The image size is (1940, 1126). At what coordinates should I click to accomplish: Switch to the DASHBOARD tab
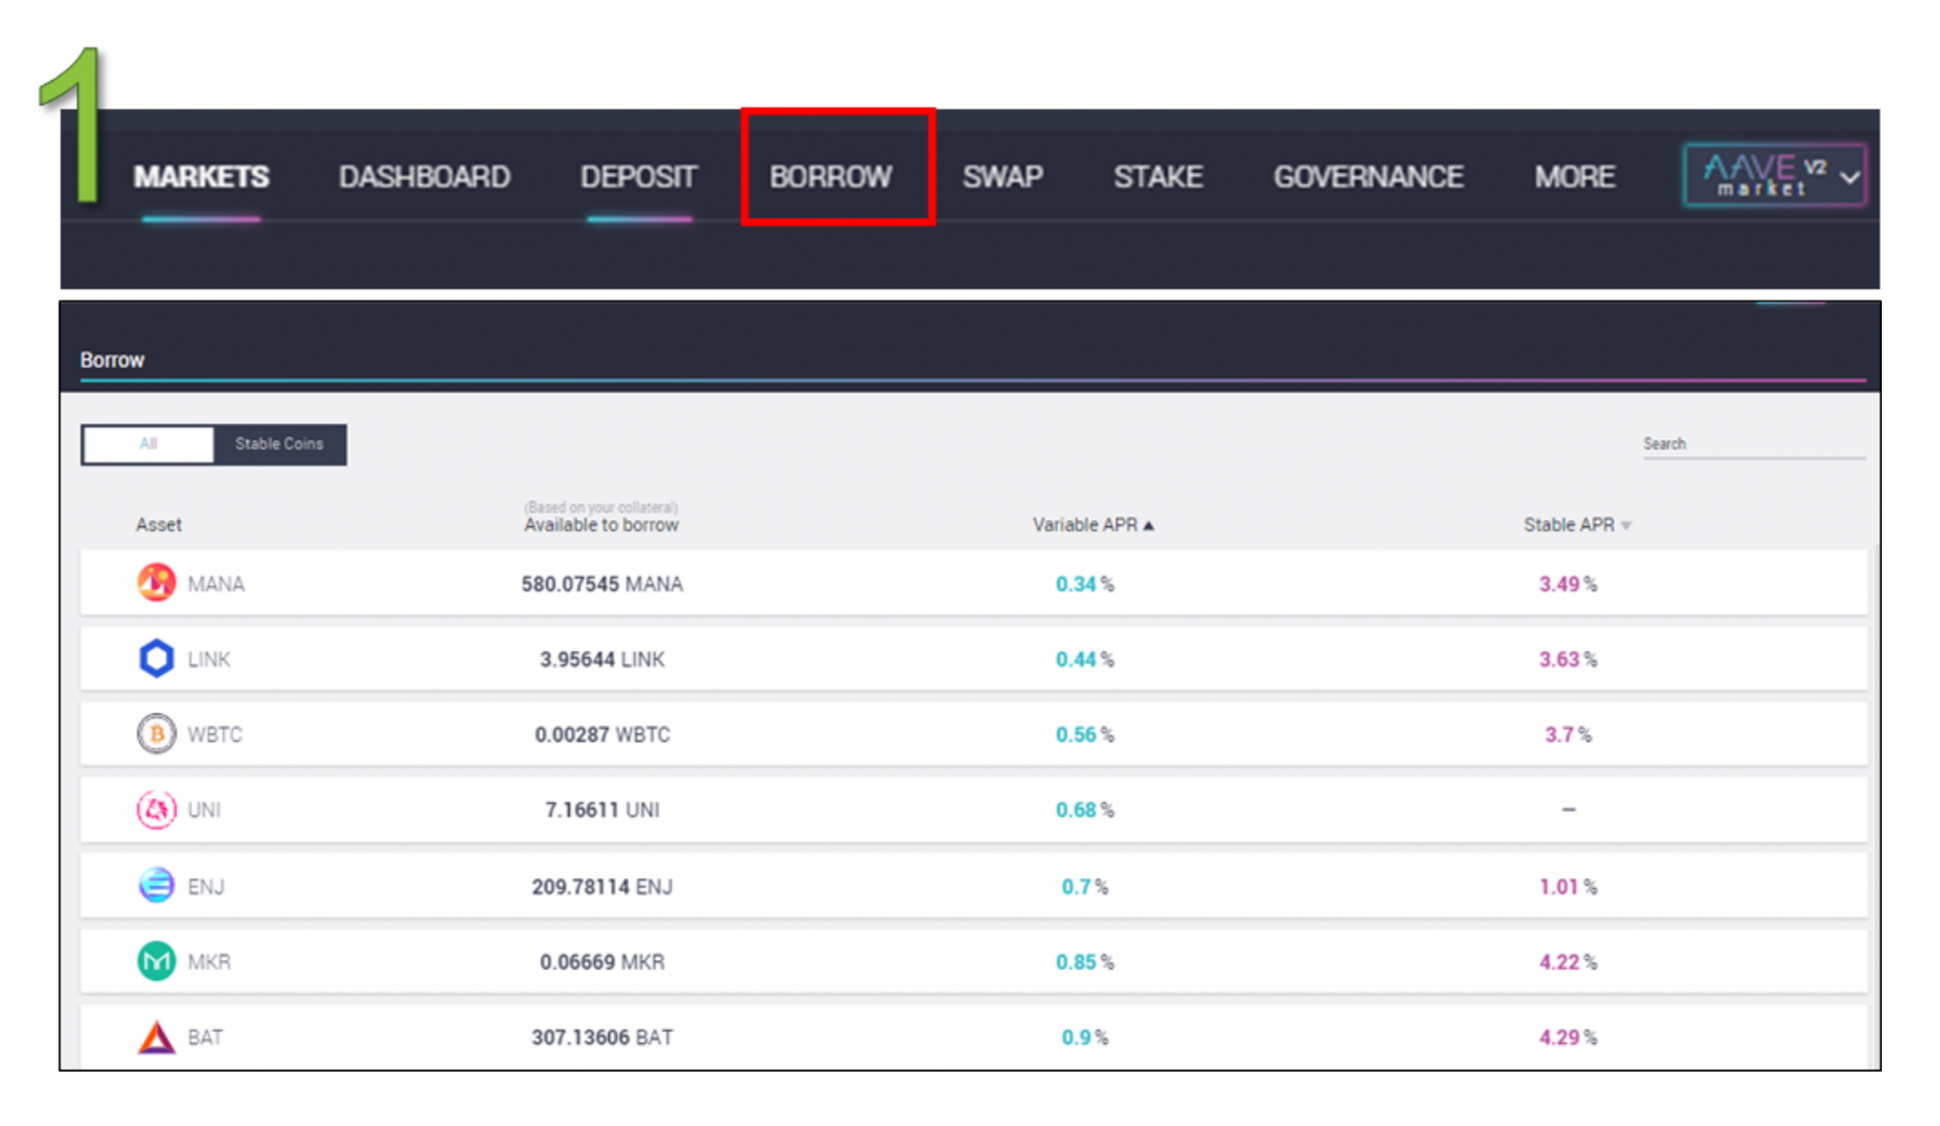tap(424, 176)
